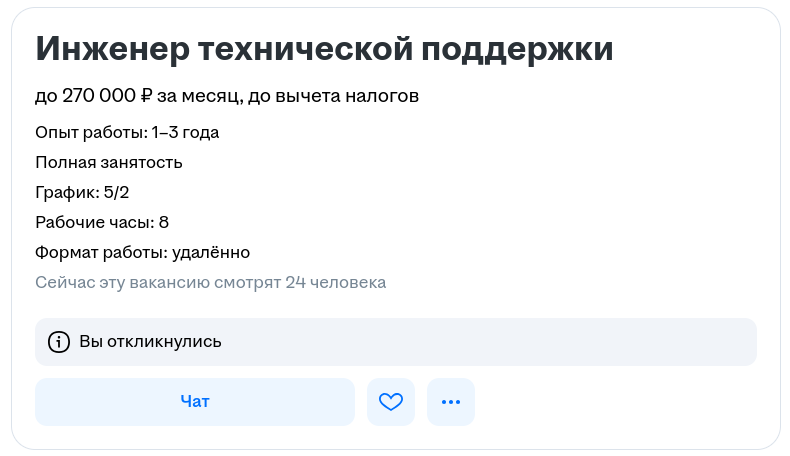Click the word удалённо in work format
Image resolution: width=790 pixels, height=456 pixels.
210,252
